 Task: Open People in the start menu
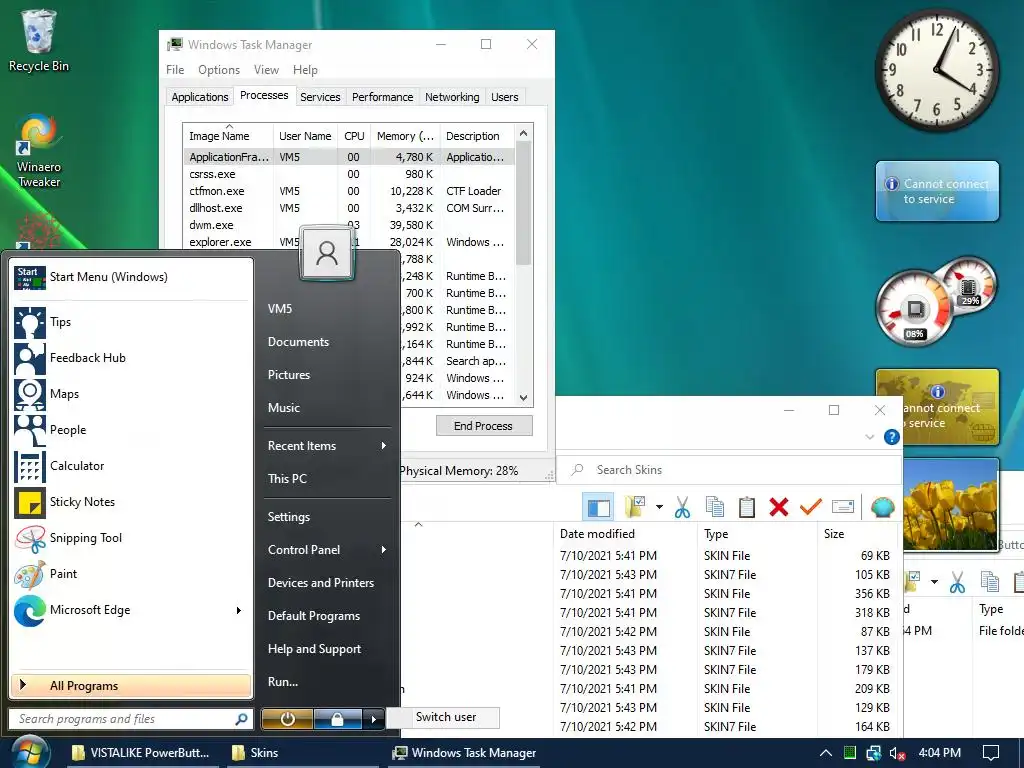click(130, 430)
